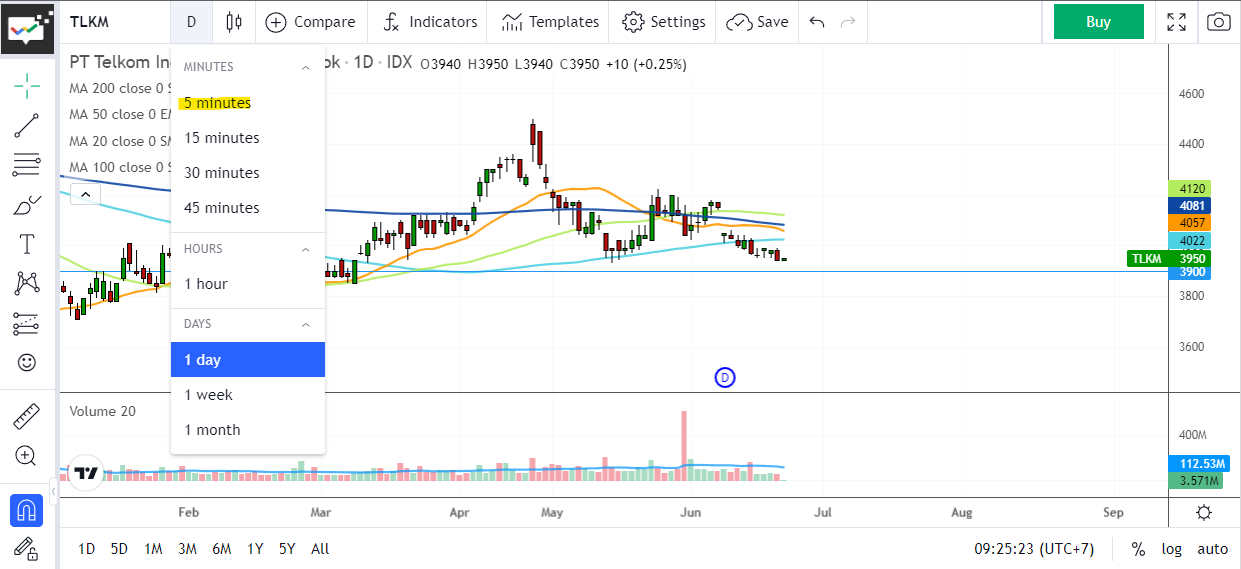The height and width of the screenshot is (569, 1241).
Task: Click the 4081 blue price label
Action: click(1190, 205)
